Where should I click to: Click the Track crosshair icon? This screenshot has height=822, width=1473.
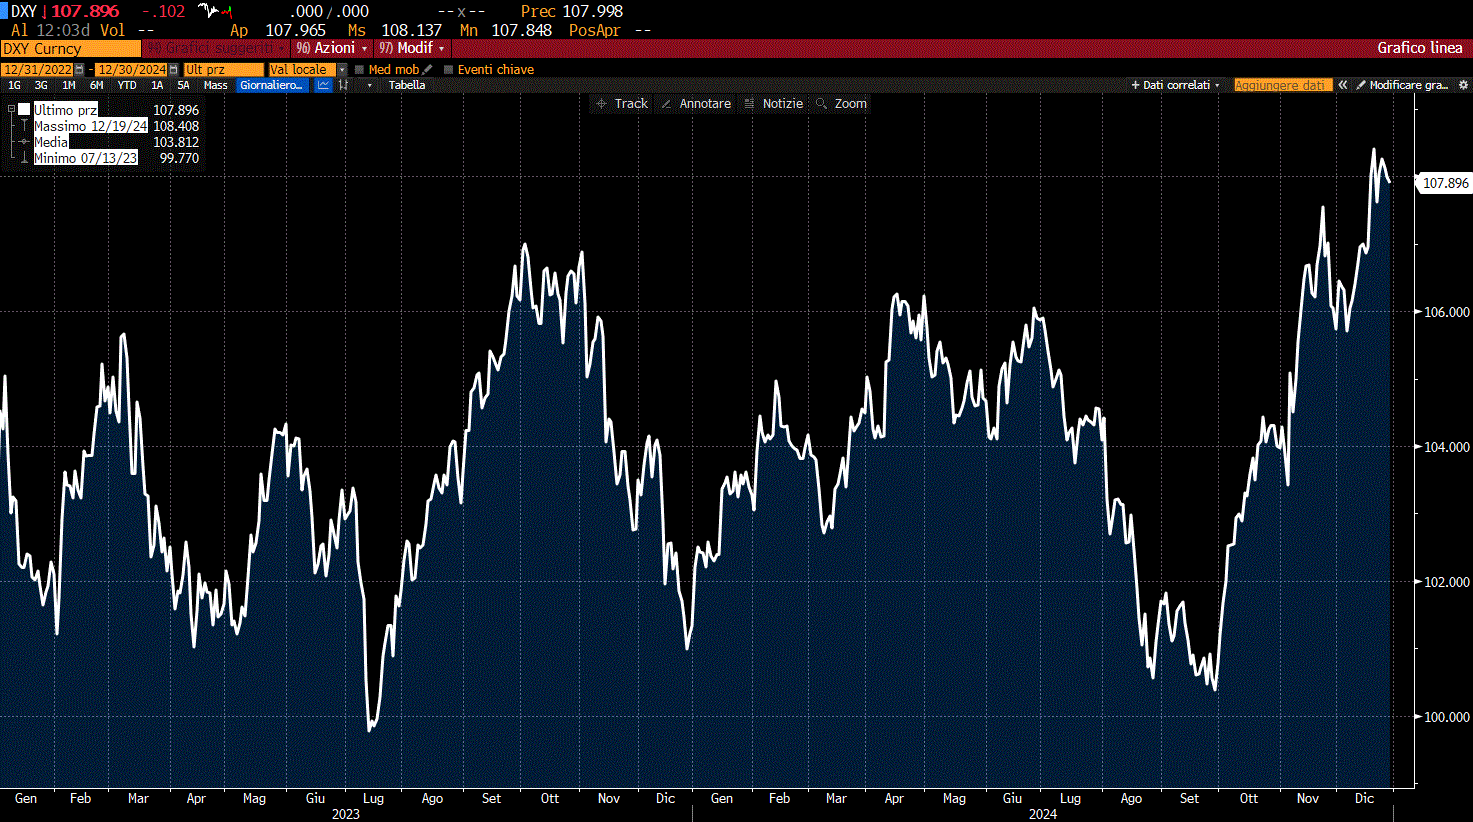(601, 104)
